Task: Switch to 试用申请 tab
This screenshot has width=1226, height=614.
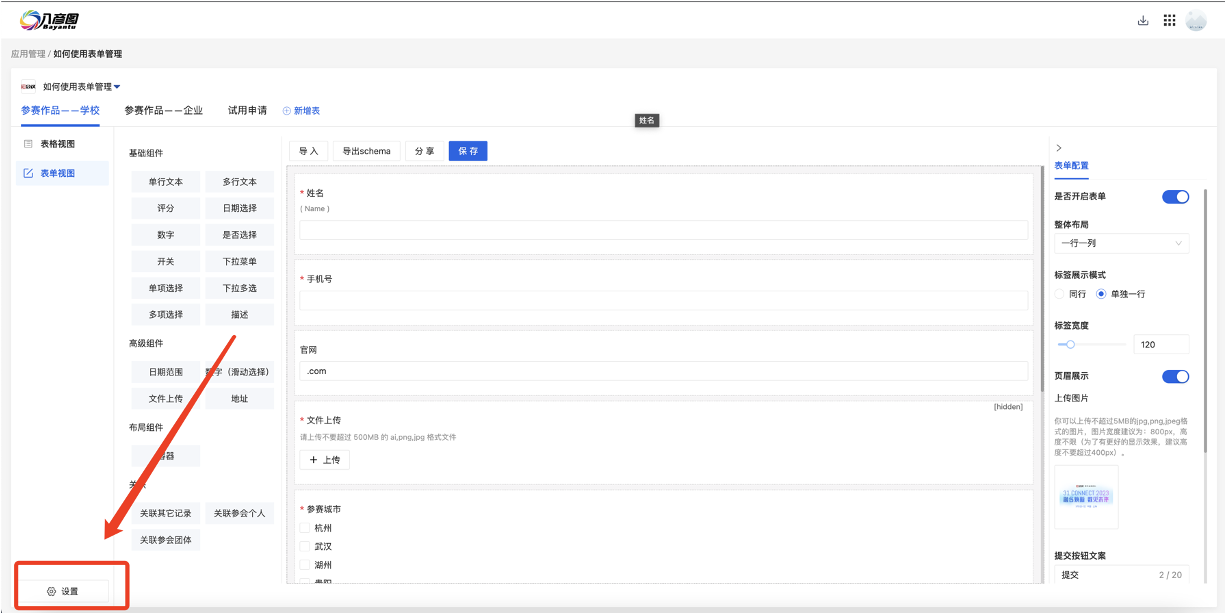Action: [x=247, y=110]
